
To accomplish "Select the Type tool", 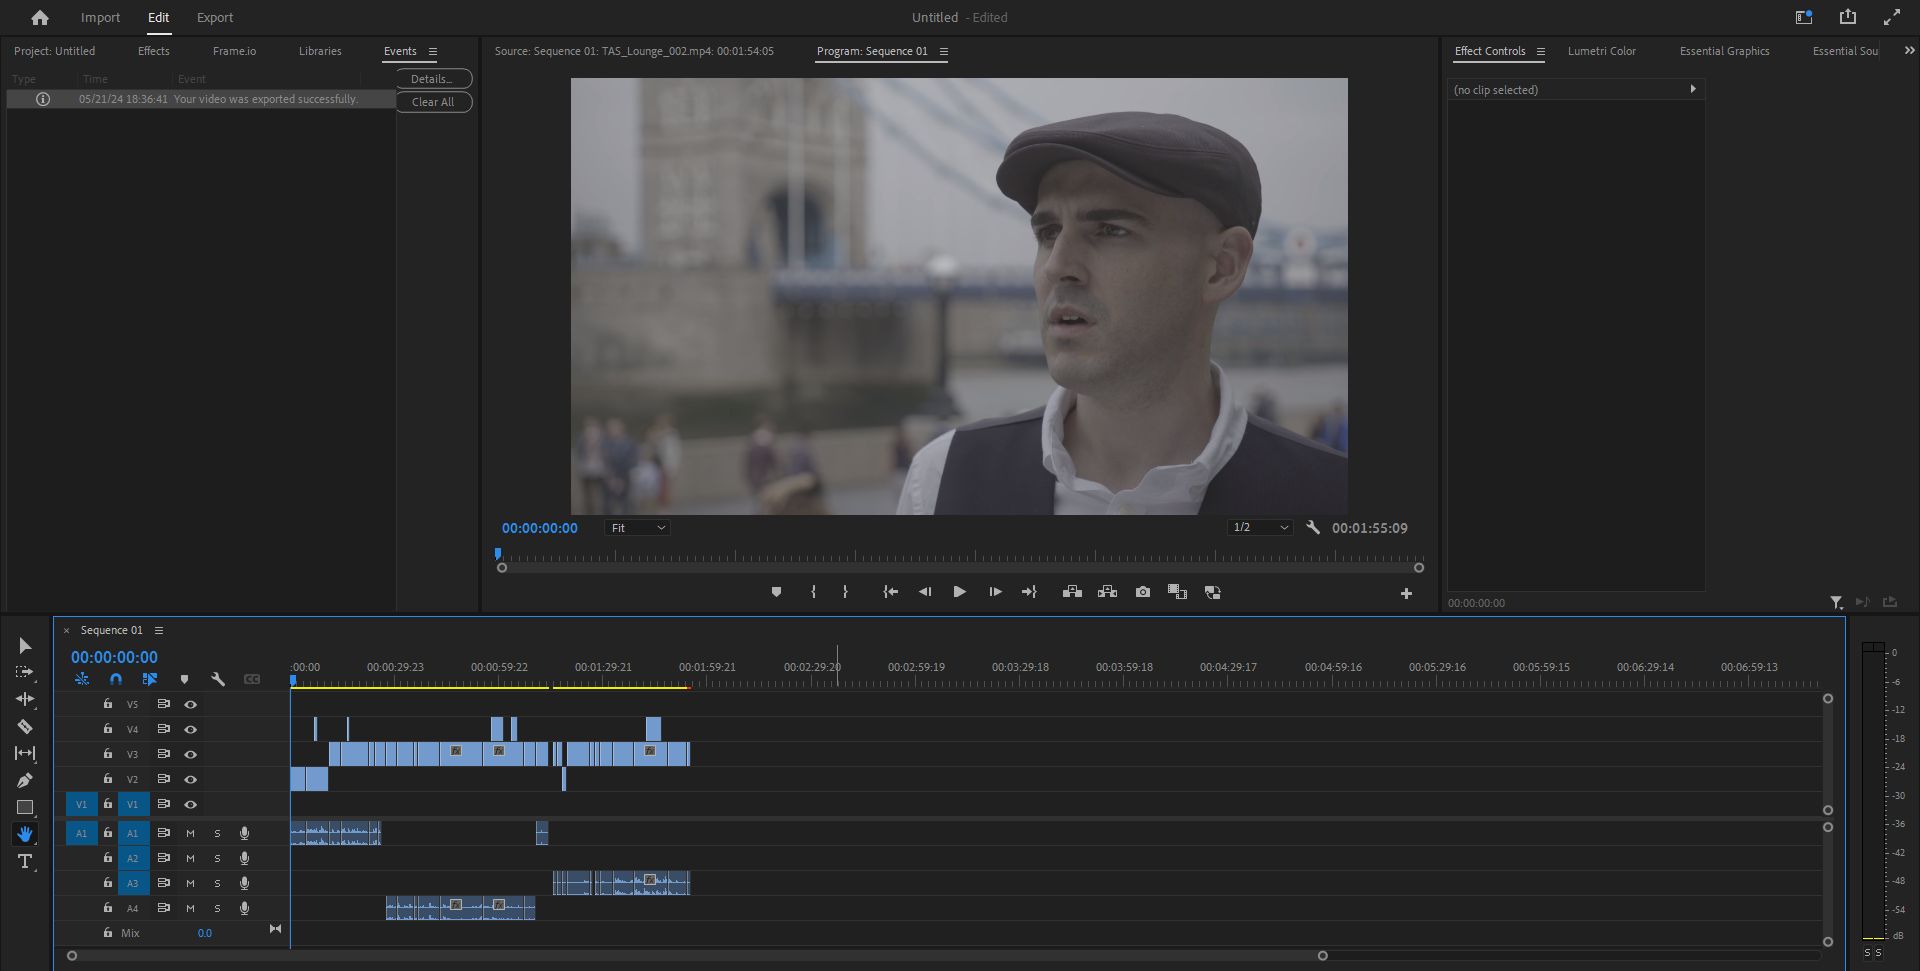I will click(x=25, y=861).
